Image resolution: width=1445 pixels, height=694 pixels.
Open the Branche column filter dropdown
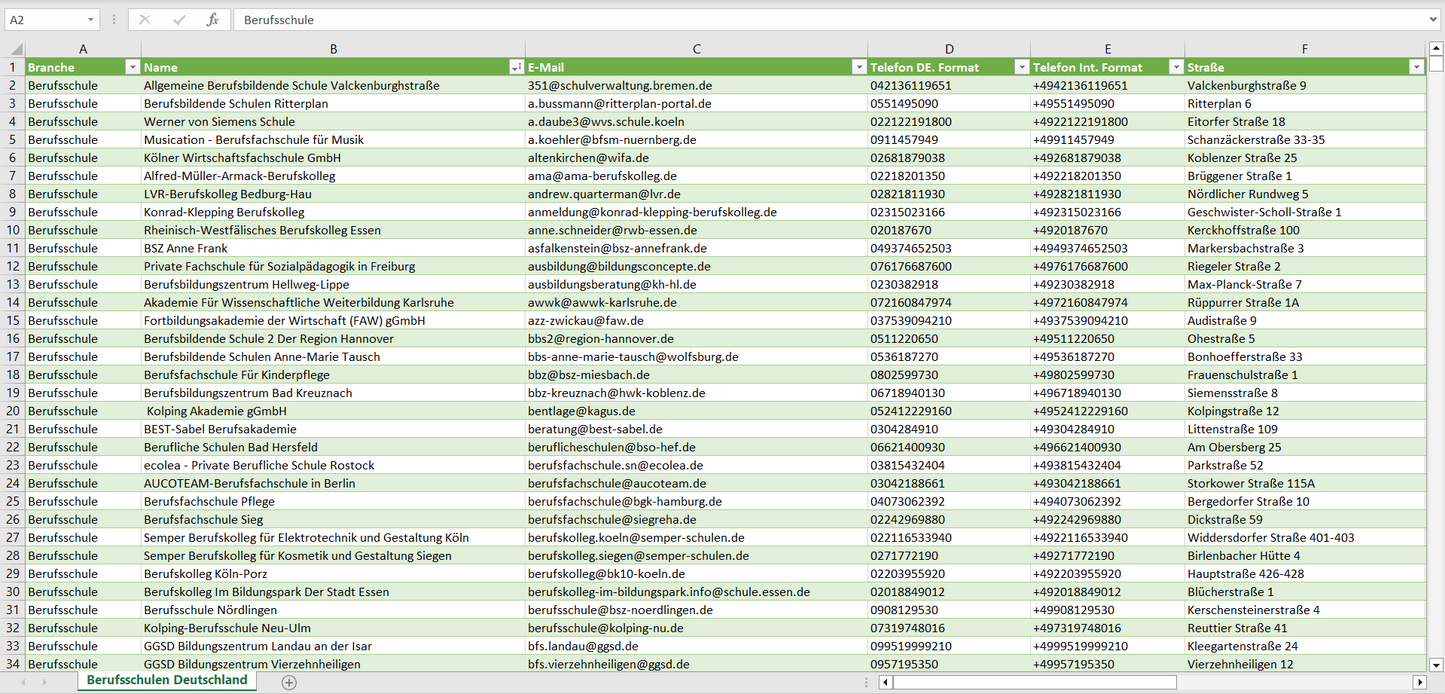pos(132,67)
